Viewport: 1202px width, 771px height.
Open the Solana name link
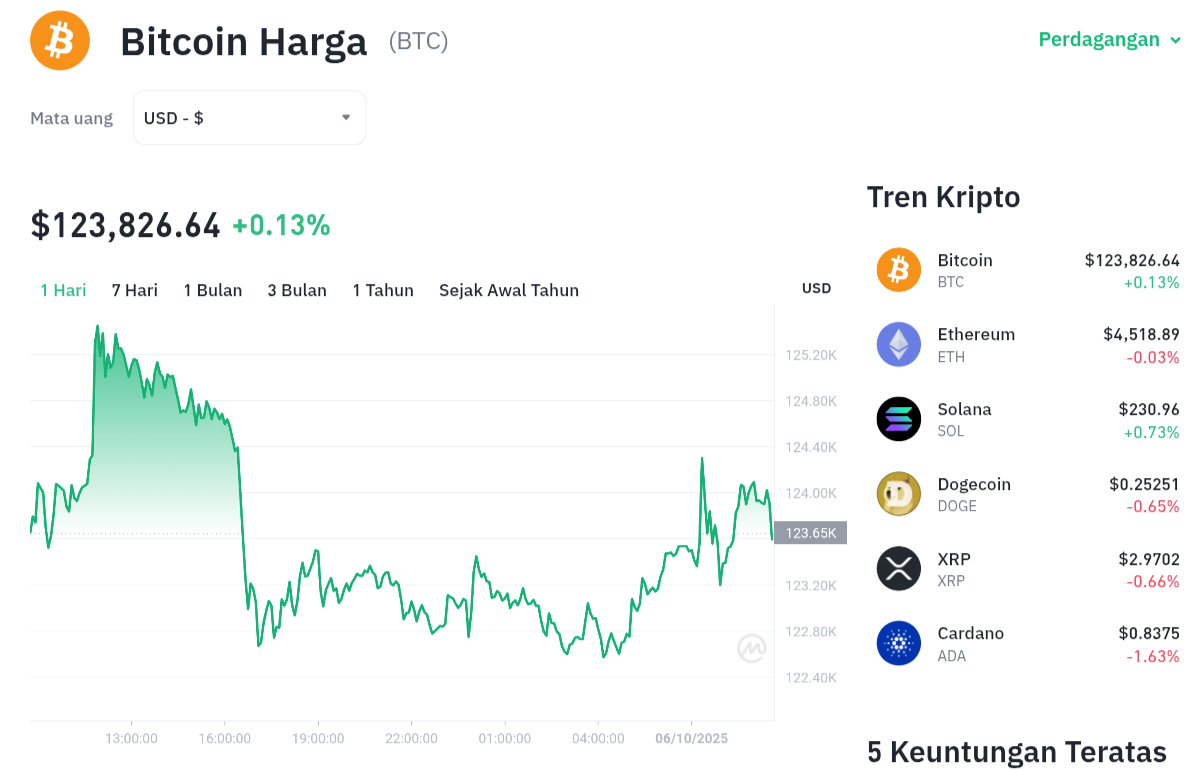tap(964, 409)
